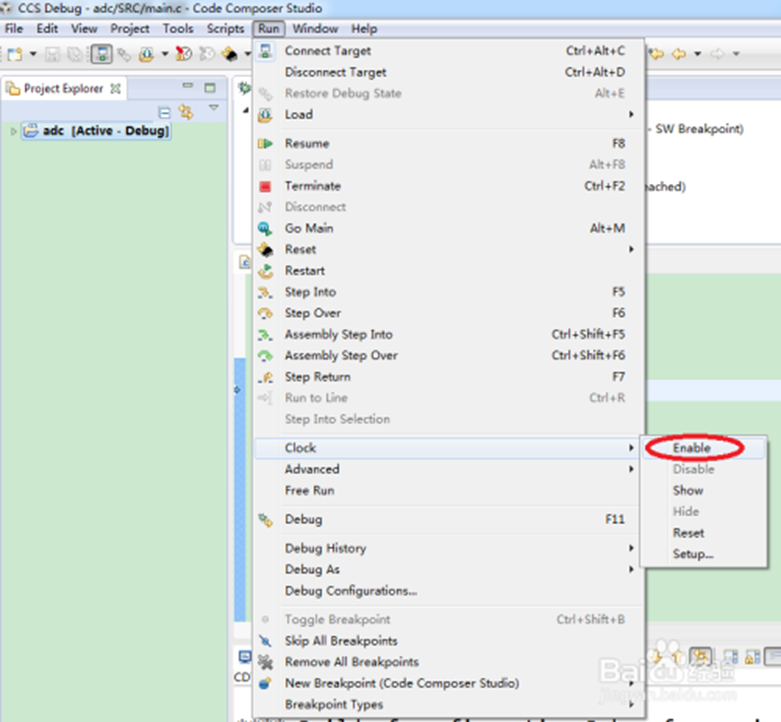Choose Assembly Step Into
781x722 pixels.
(x=448, y=335)
